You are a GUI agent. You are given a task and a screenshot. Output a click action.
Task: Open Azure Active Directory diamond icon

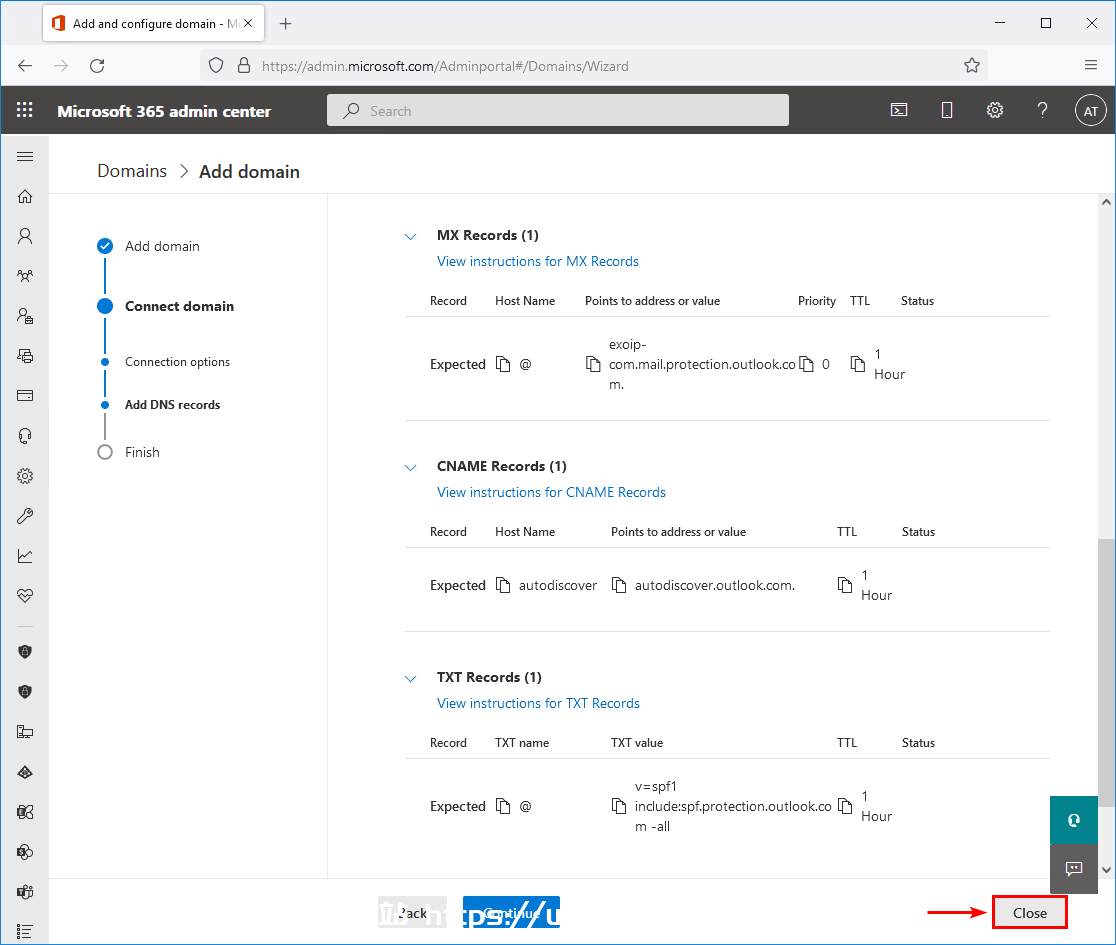tap(25, 772)
